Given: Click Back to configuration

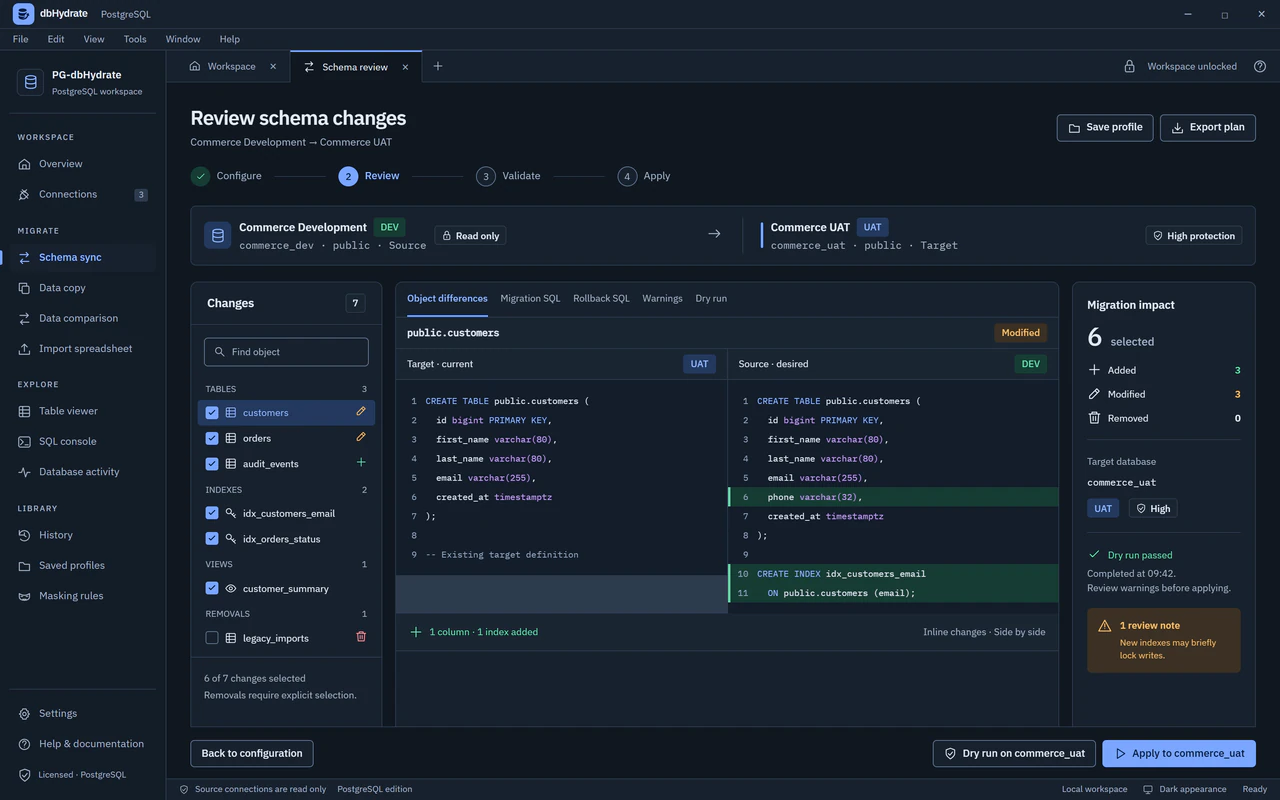Looking at the screenshot, I should coord(252,753).
